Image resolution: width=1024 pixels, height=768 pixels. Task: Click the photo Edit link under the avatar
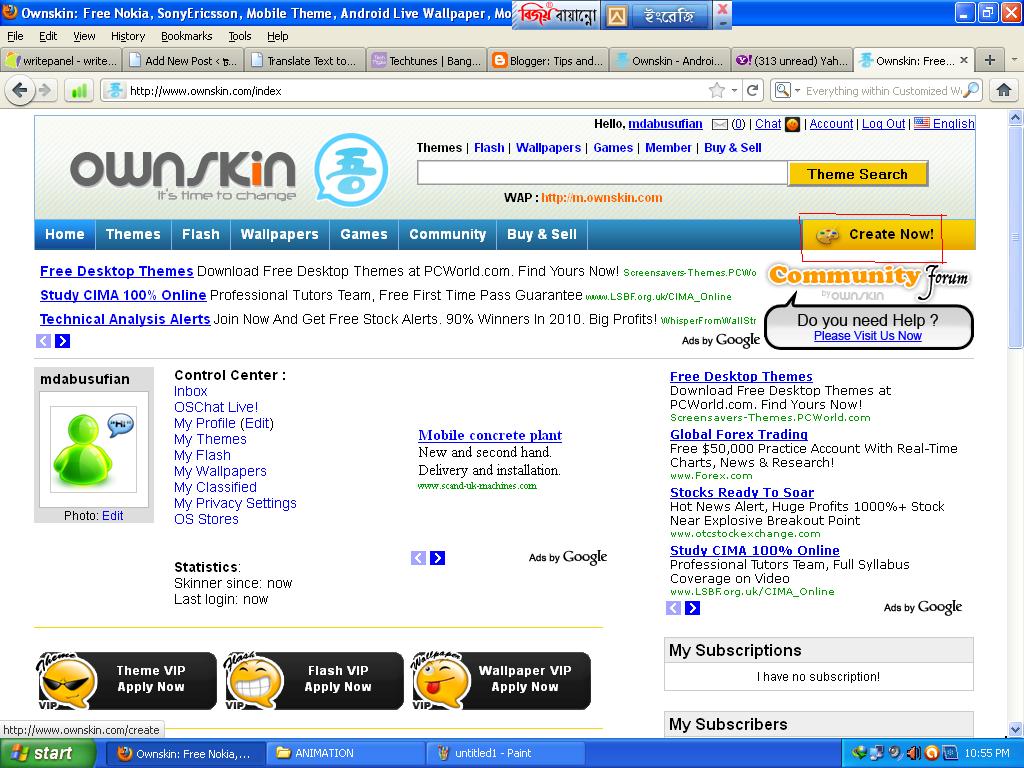[x=112, y=515]
